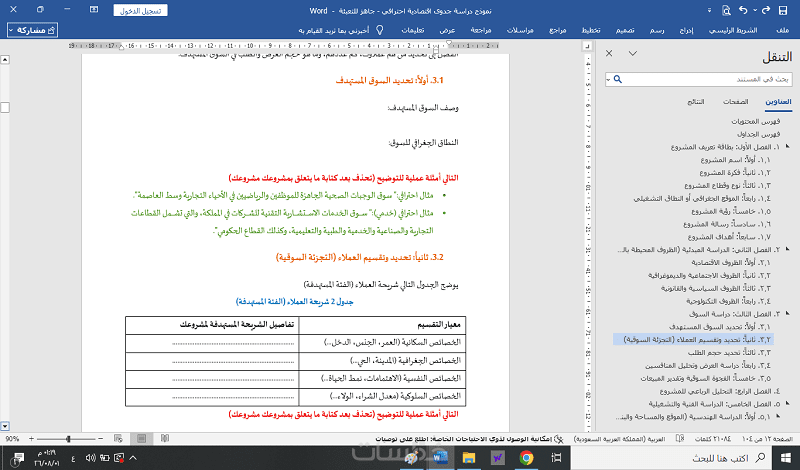800x470 pixels.
Task: Open the عرض (View) ribbon tab
Action: (447, 30)
